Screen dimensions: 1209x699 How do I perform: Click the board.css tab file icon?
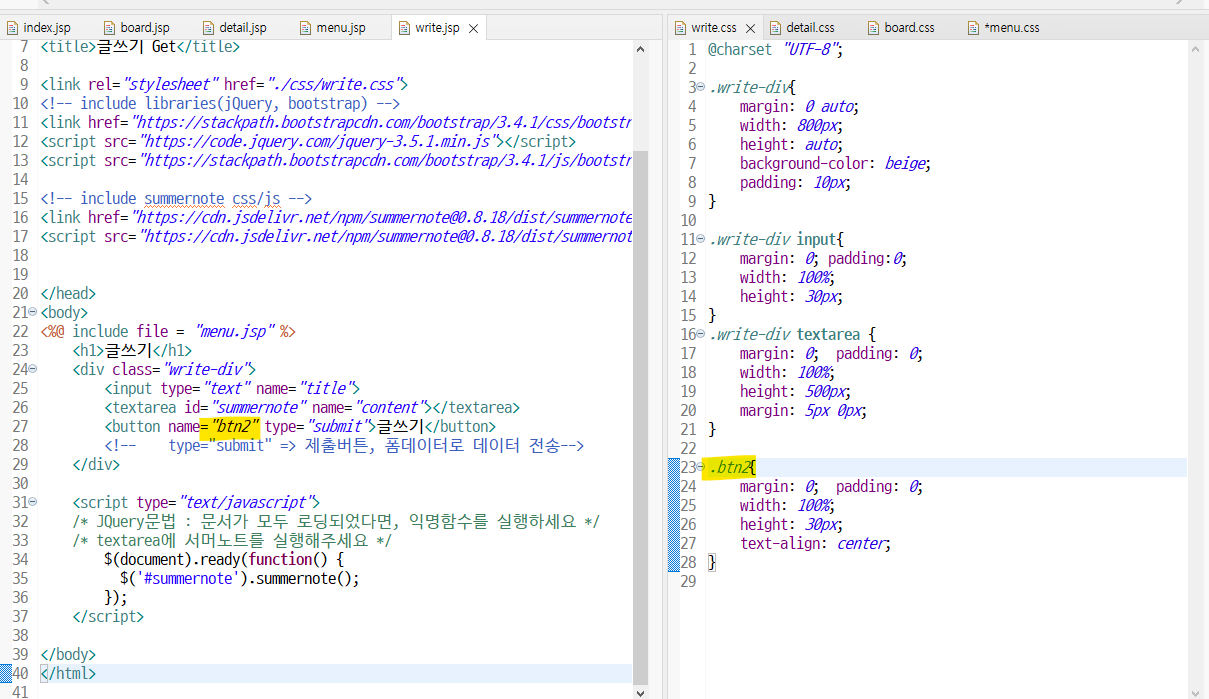pyautogui.click(x=875, y=28)
